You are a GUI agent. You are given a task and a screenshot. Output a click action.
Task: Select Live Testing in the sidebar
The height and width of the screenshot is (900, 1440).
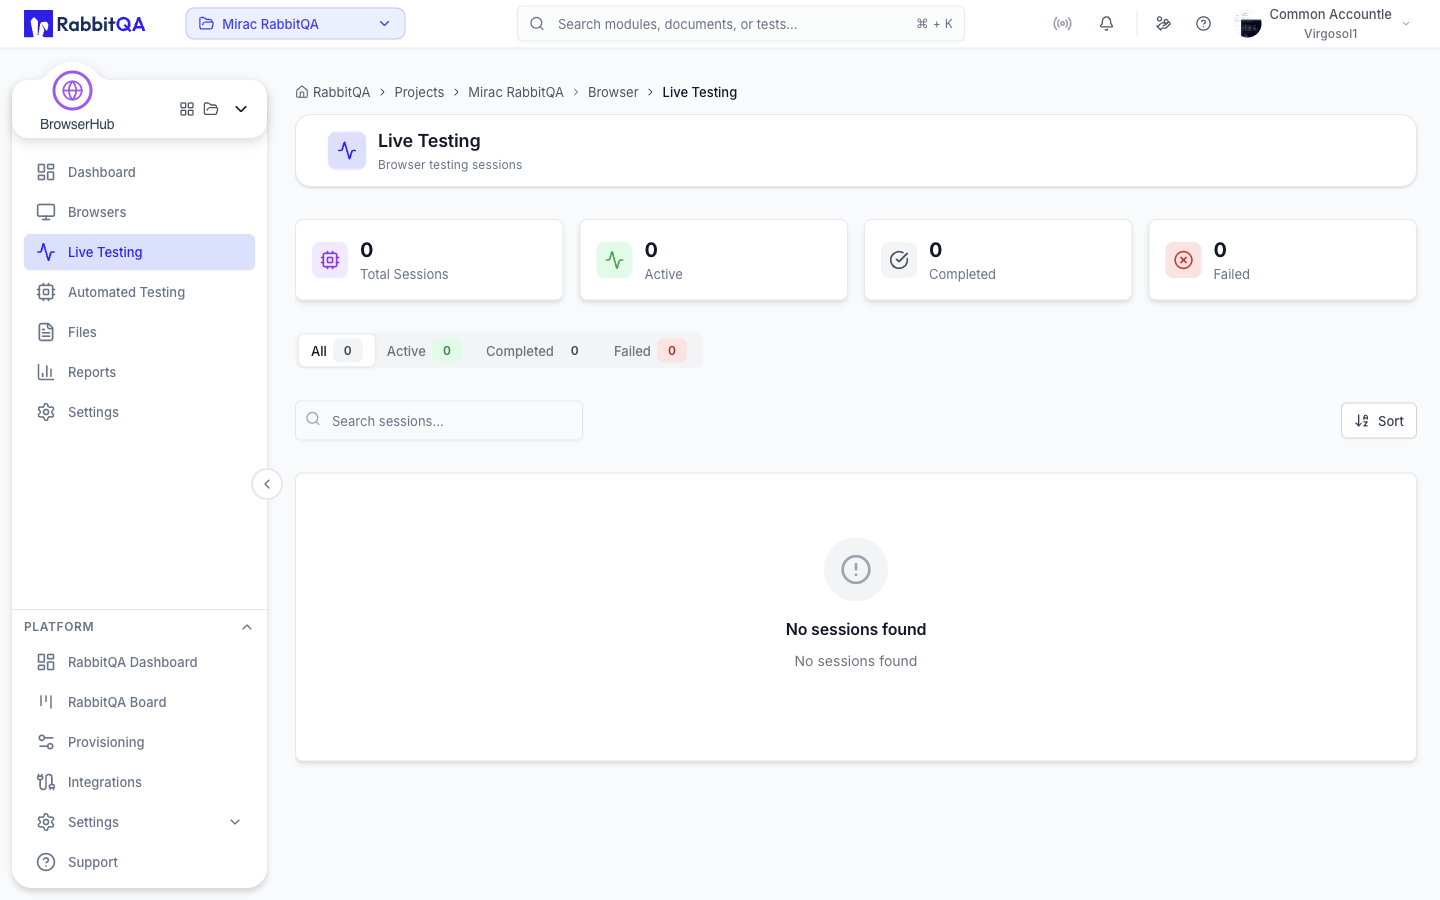(139, 252)
